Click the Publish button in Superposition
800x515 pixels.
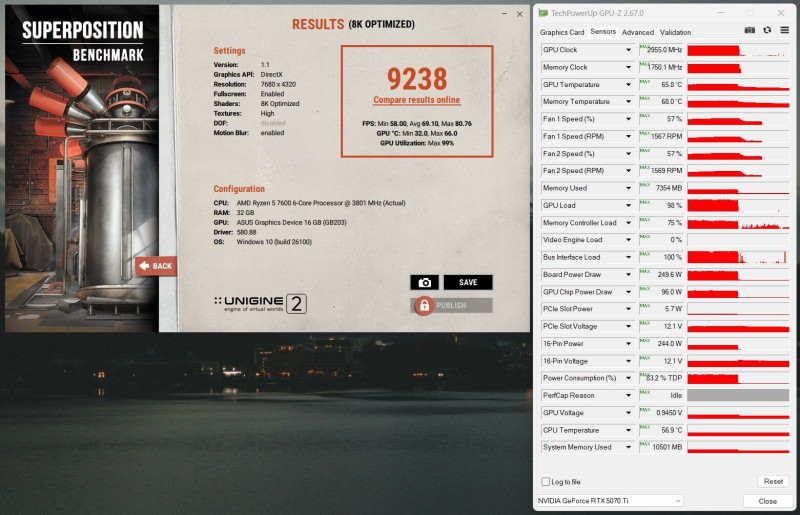tap(452, 305)
